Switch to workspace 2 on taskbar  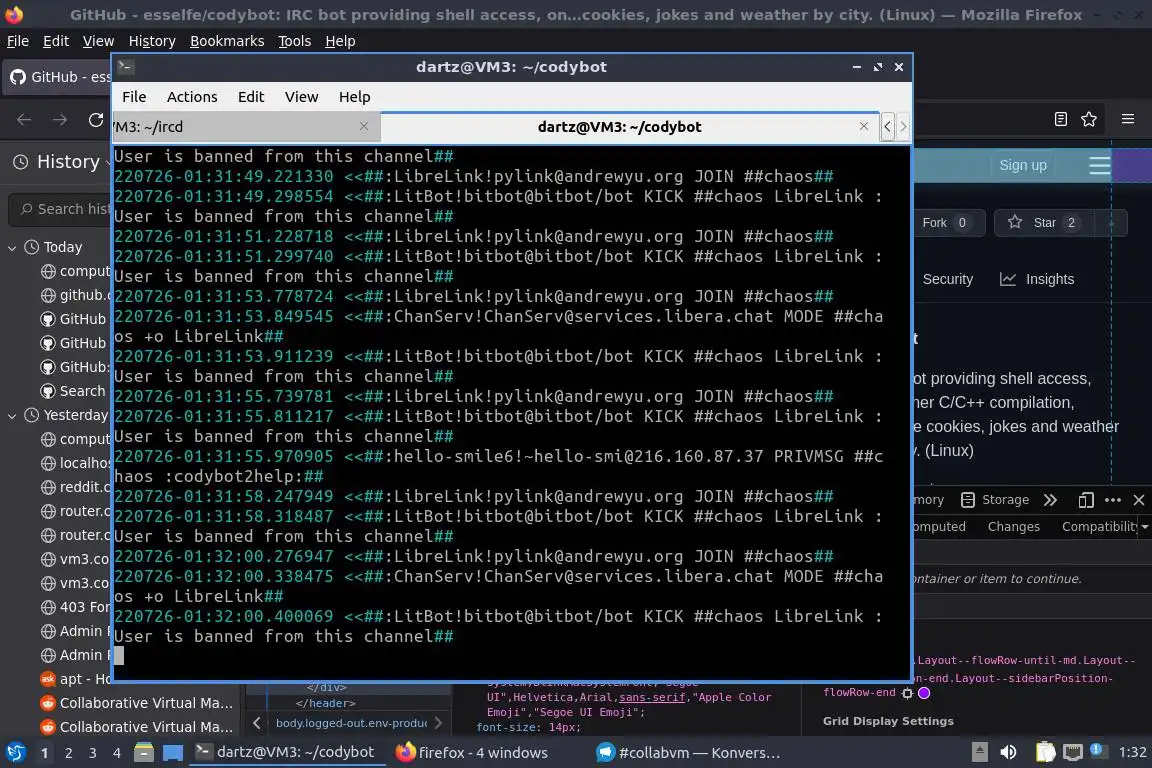(x=68, y=753)
